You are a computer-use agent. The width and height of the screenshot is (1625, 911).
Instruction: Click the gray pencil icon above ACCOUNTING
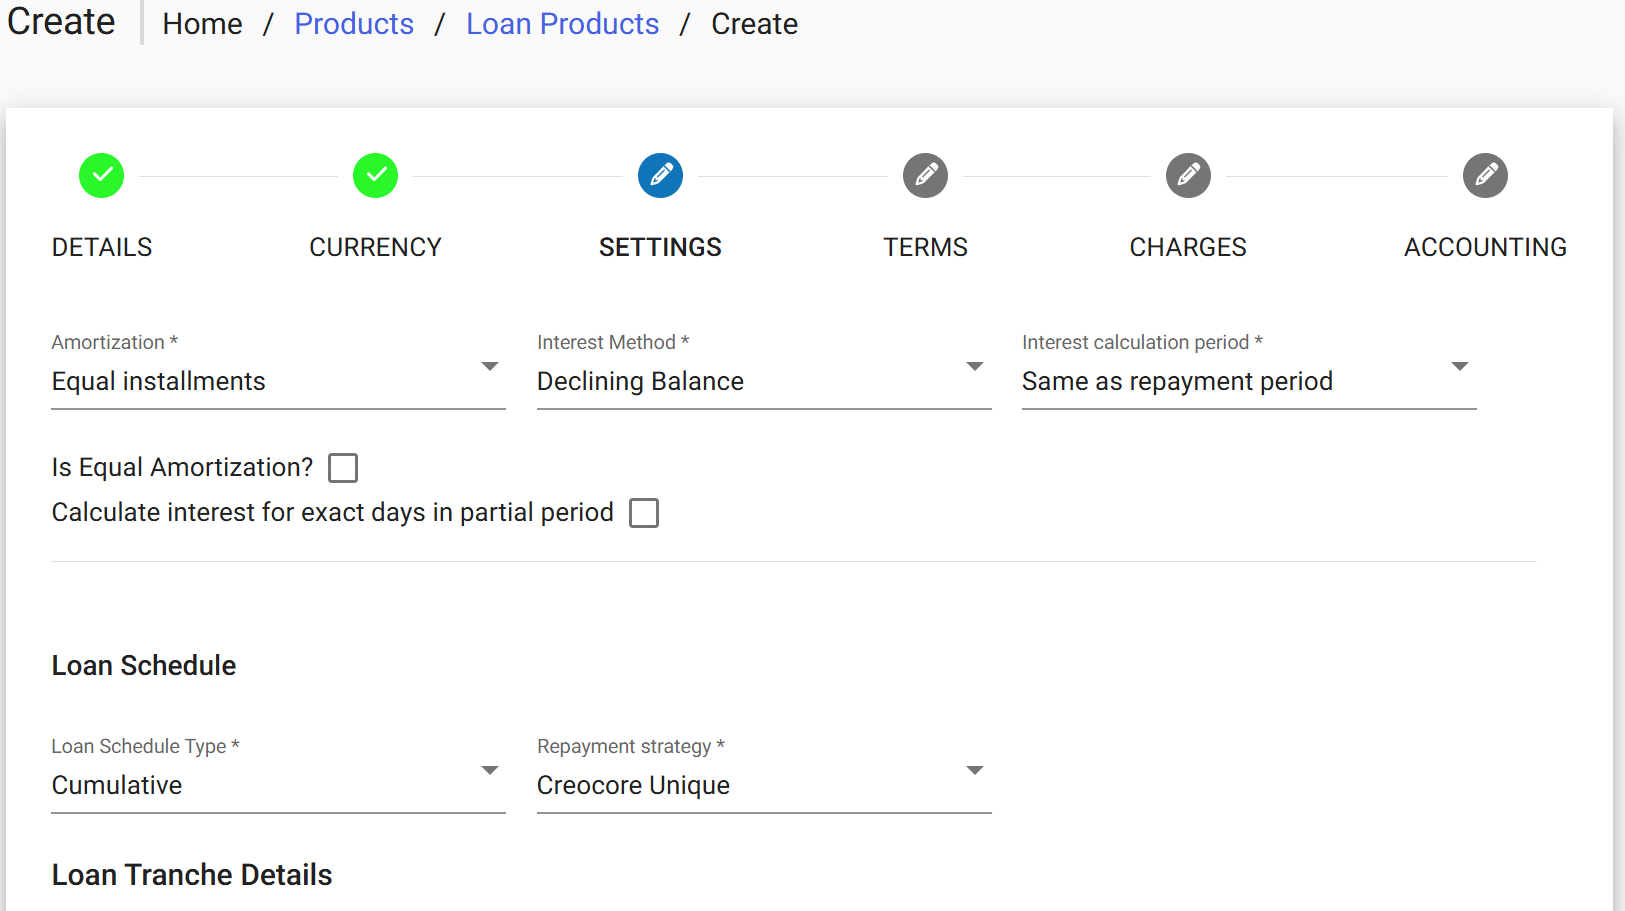tap(1486, 176)
